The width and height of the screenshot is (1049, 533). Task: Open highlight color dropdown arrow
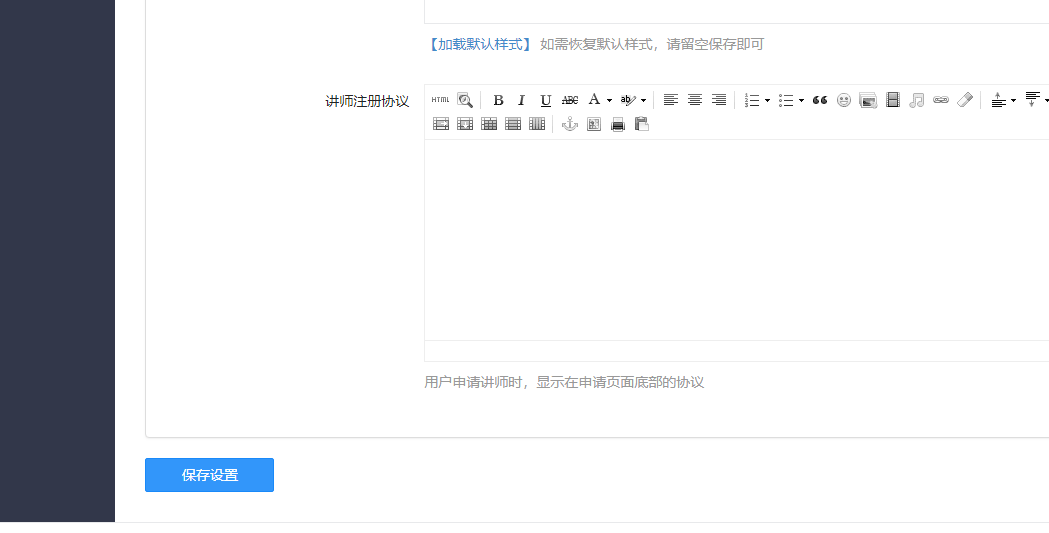click(644, 101)
